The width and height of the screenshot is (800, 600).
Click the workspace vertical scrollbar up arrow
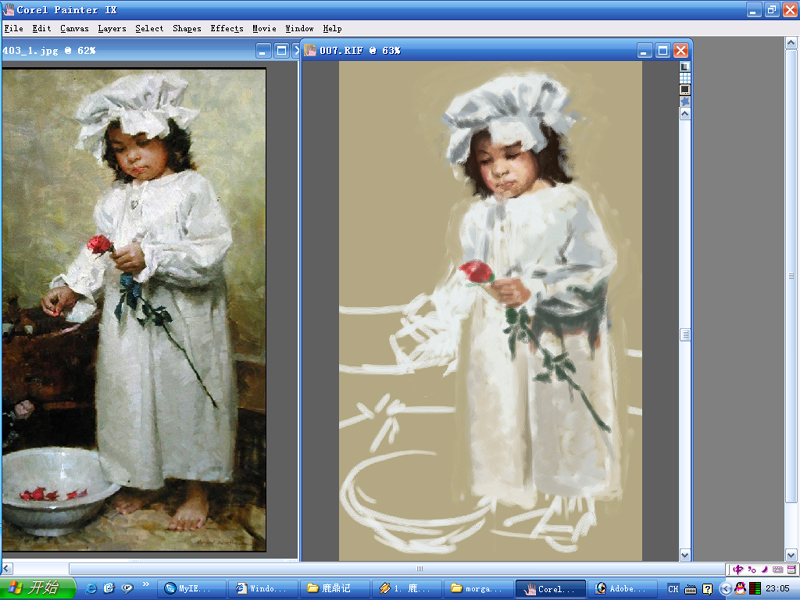pyautogui.click(x=791, y=43)
